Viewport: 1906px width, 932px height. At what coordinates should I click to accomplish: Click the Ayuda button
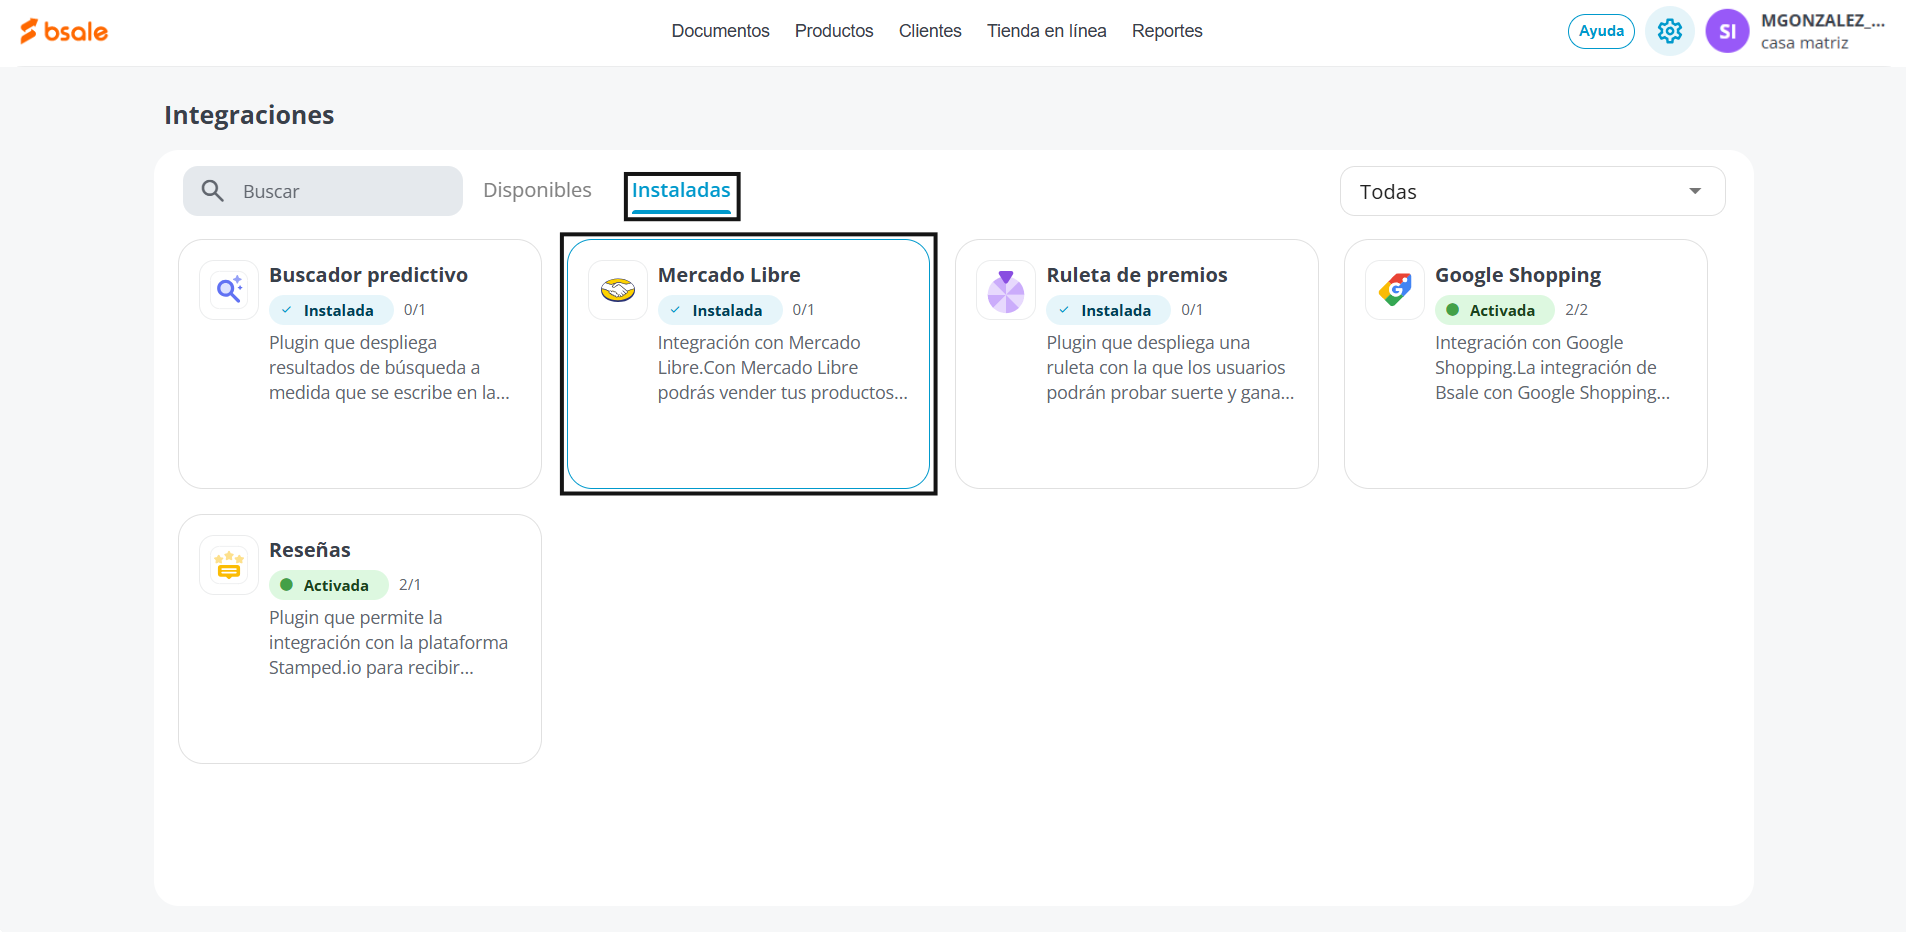[1601, 31]
